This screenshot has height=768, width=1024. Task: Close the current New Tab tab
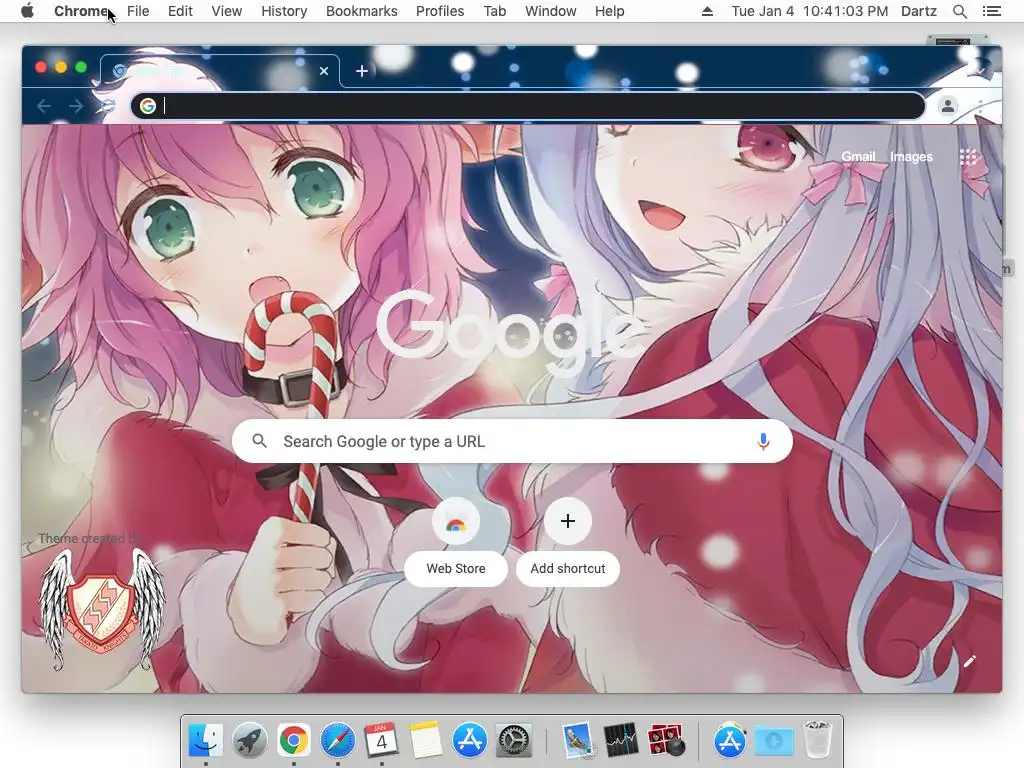[324, 71]
